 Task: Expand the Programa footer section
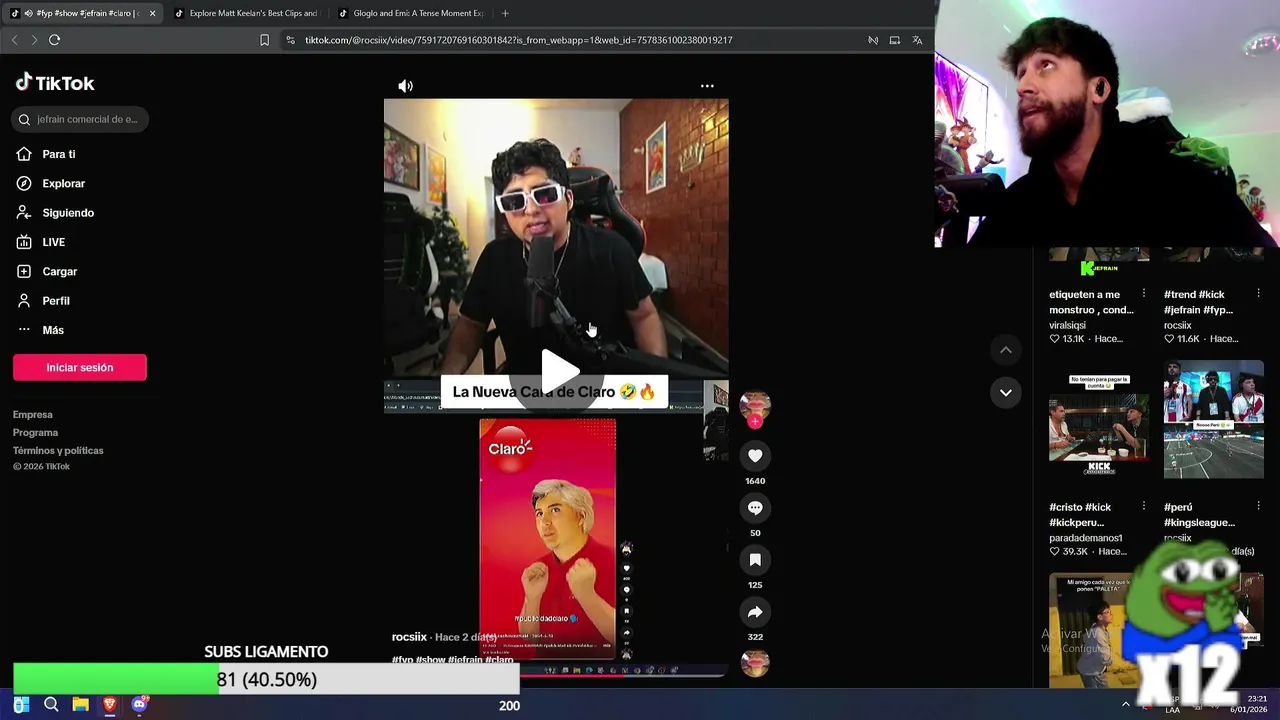click(35, 432)
